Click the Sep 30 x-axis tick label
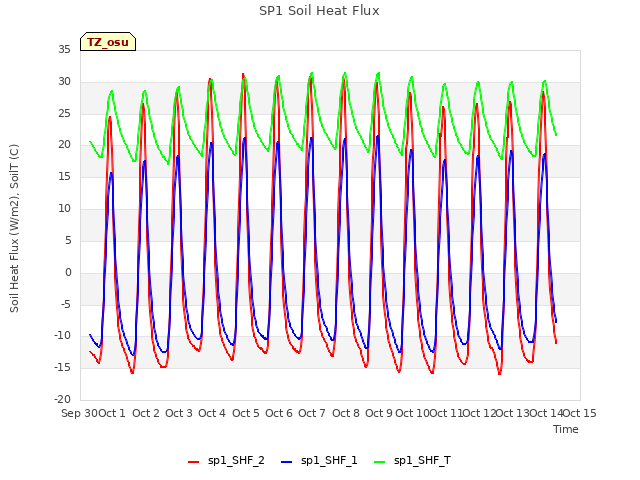 point(79,413)
